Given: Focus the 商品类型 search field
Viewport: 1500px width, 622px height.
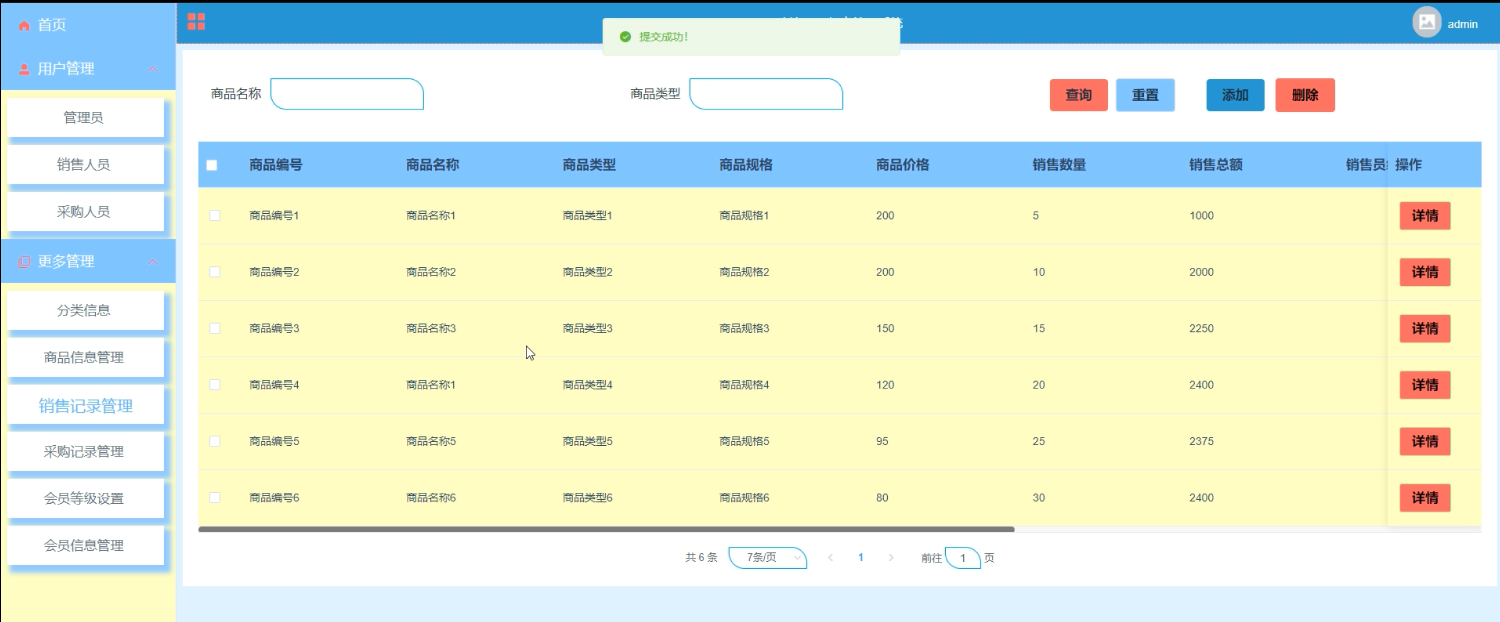Looking at the screenshot, I should pyautogui.click(x=766, y=94).
